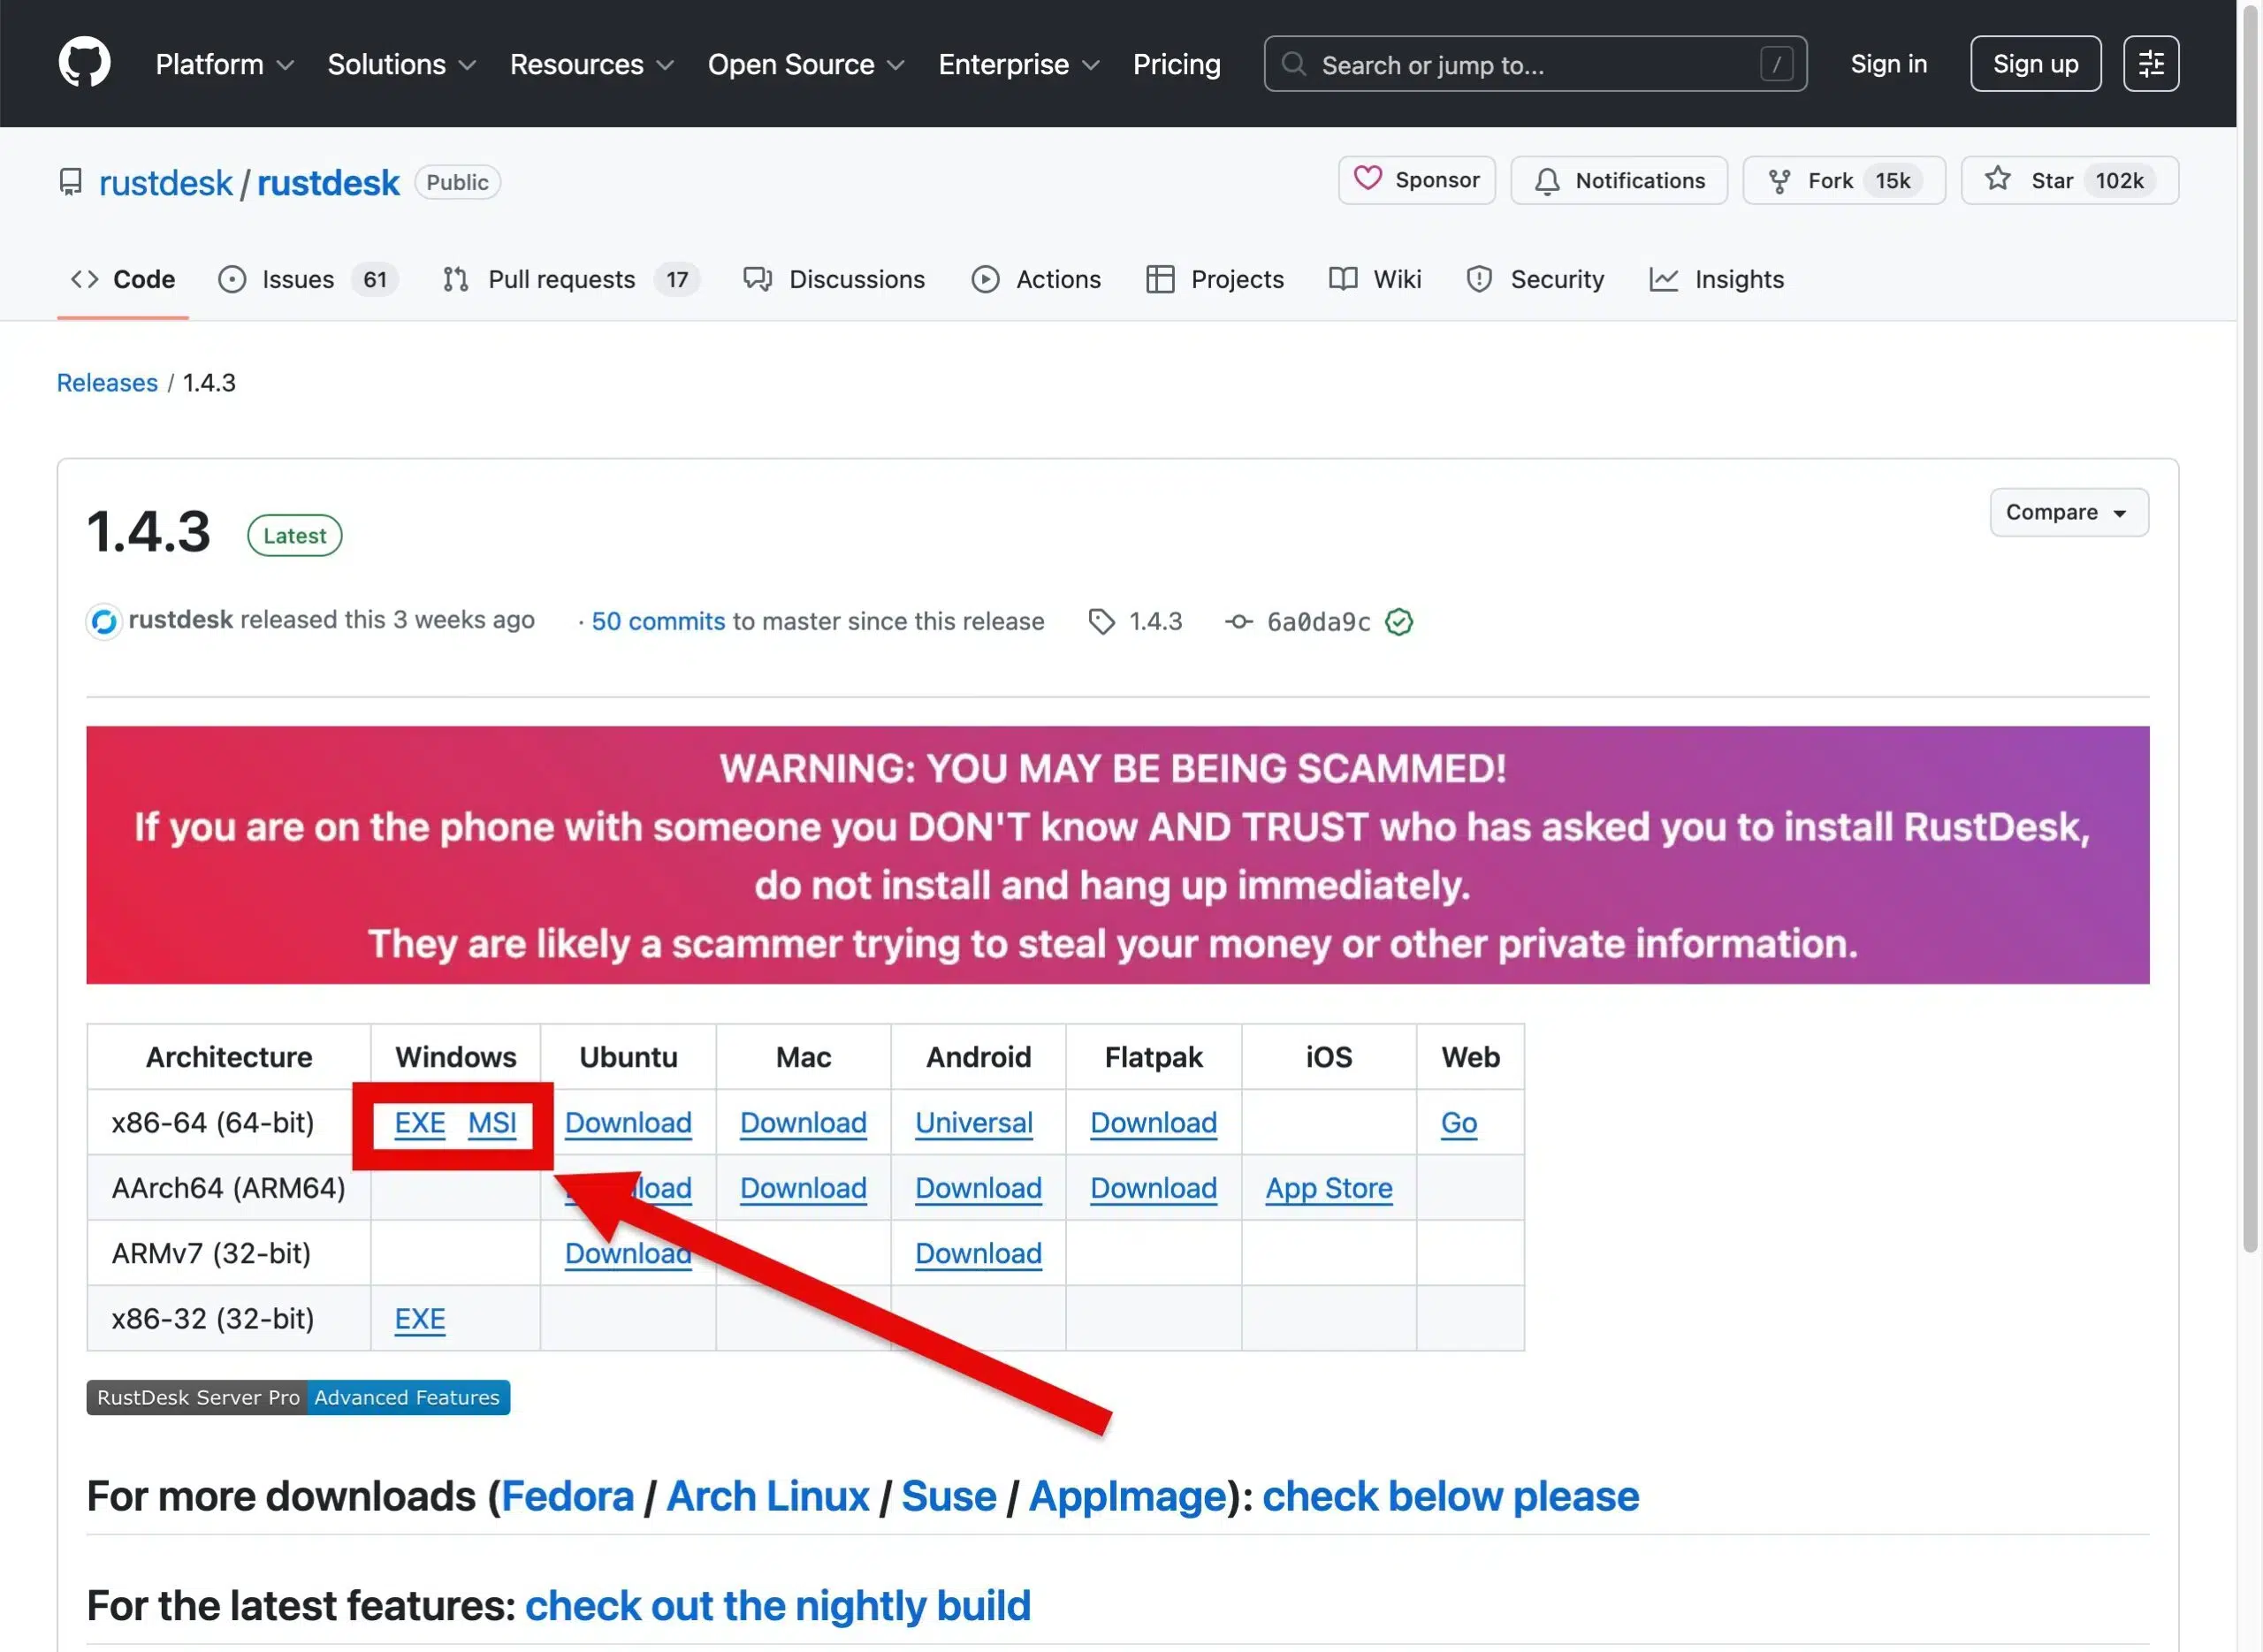The width and height of the screenshot is (2263, 1652).
Task: Click the verified commit checkmark badge
Action: point(1398,622)
